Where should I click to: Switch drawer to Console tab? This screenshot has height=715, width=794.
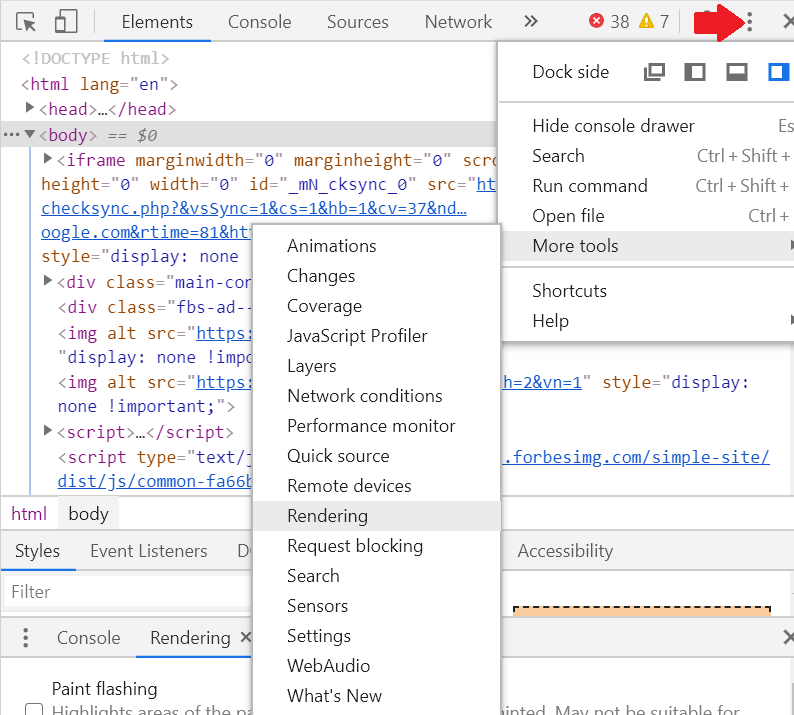pyautogui.click(x=89, y=638)
